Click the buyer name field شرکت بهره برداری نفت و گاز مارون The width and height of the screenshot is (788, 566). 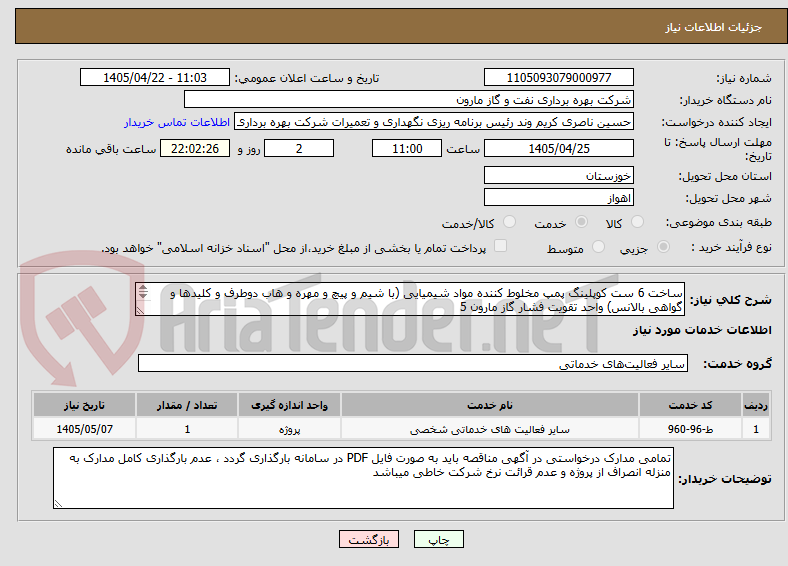pos(409,100)
